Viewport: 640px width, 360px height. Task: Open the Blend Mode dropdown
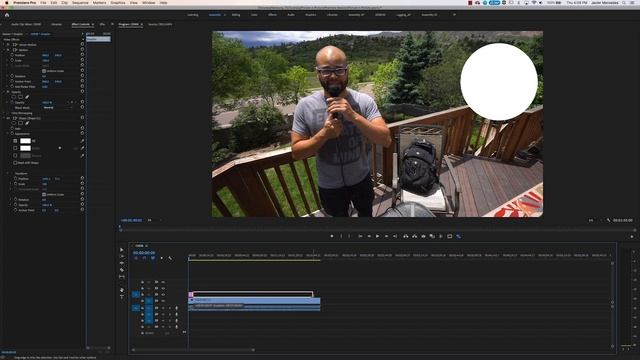pyautogui.click(x=57, y=107)
